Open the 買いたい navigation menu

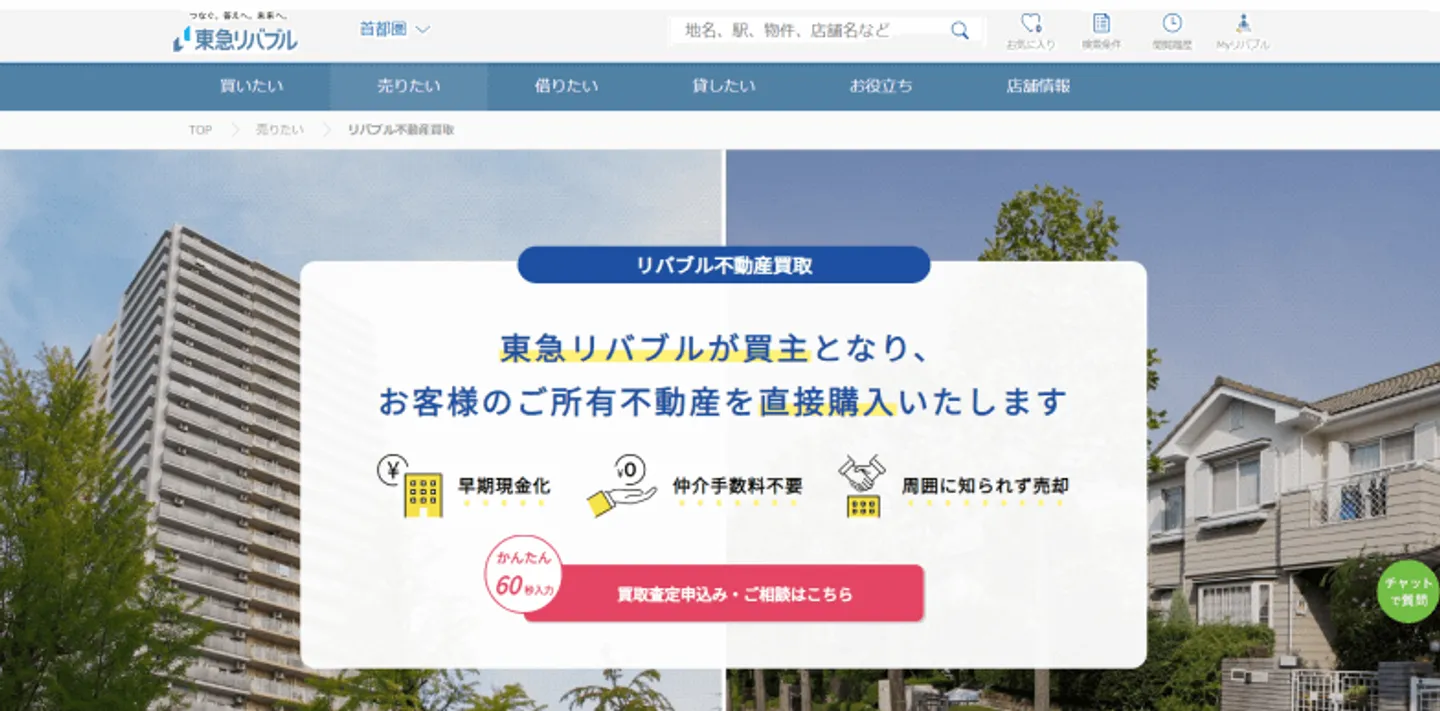(x=251, y=86)
